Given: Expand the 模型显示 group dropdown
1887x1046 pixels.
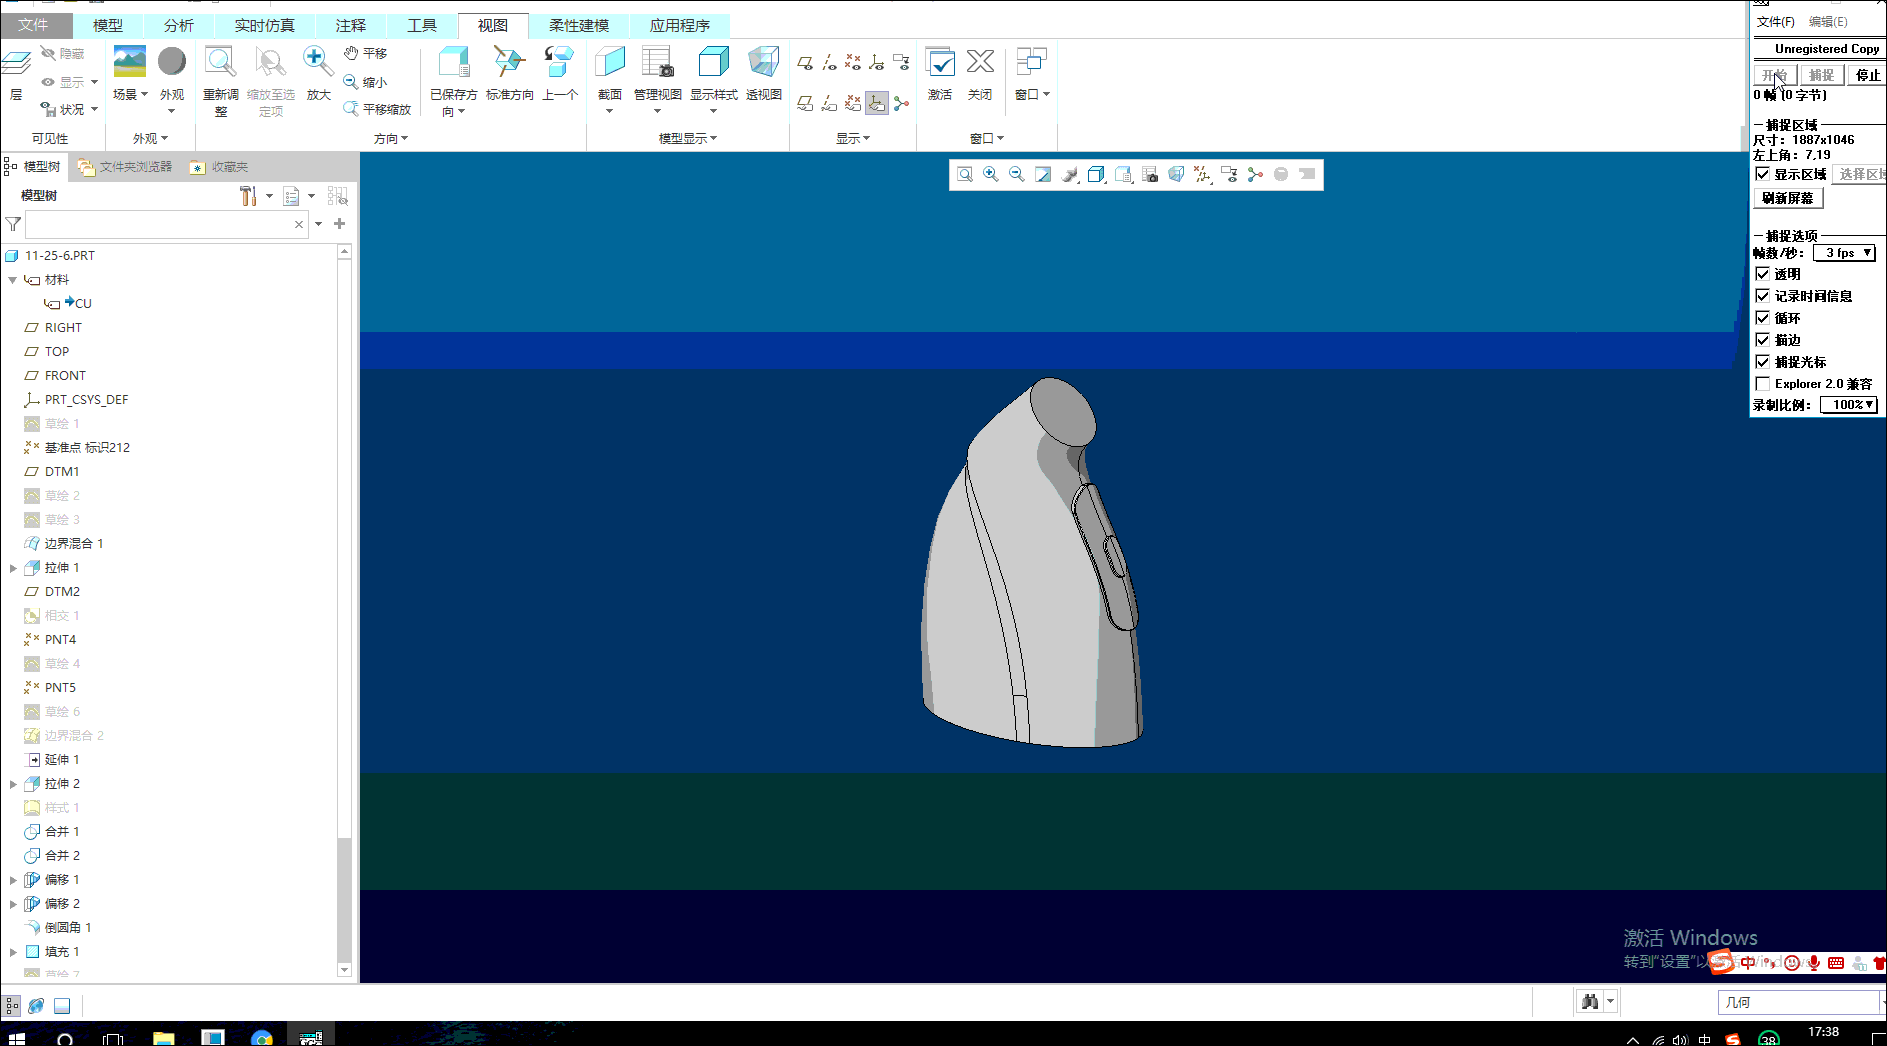Looking at the screenshot, I should [688, 139].
